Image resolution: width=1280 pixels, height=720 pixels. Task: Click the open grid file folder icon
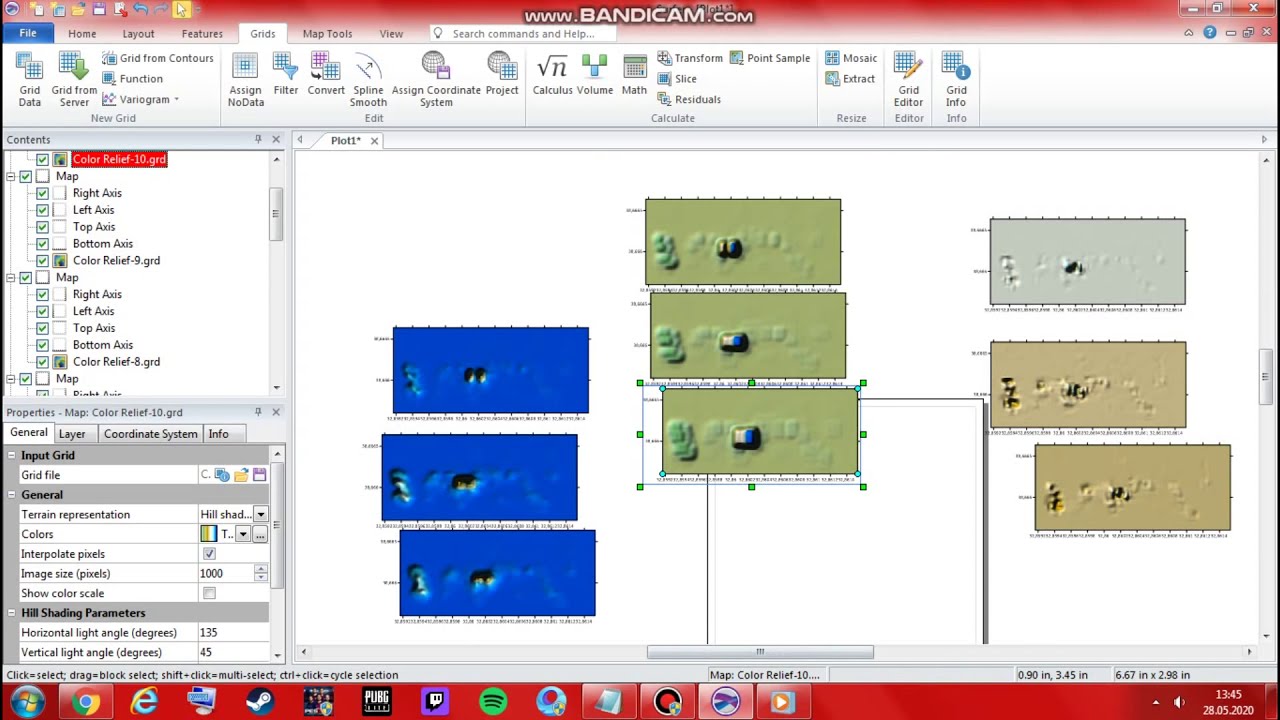(241, 475)
